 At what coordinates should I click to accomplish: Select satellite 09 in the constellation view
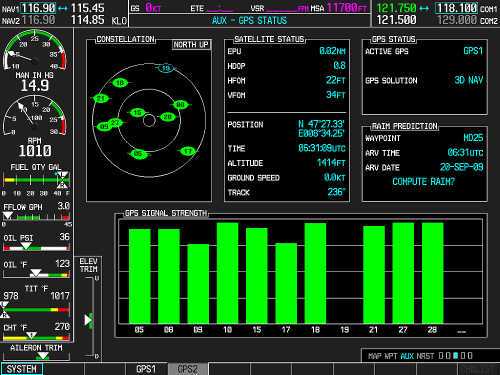(104, 126)
